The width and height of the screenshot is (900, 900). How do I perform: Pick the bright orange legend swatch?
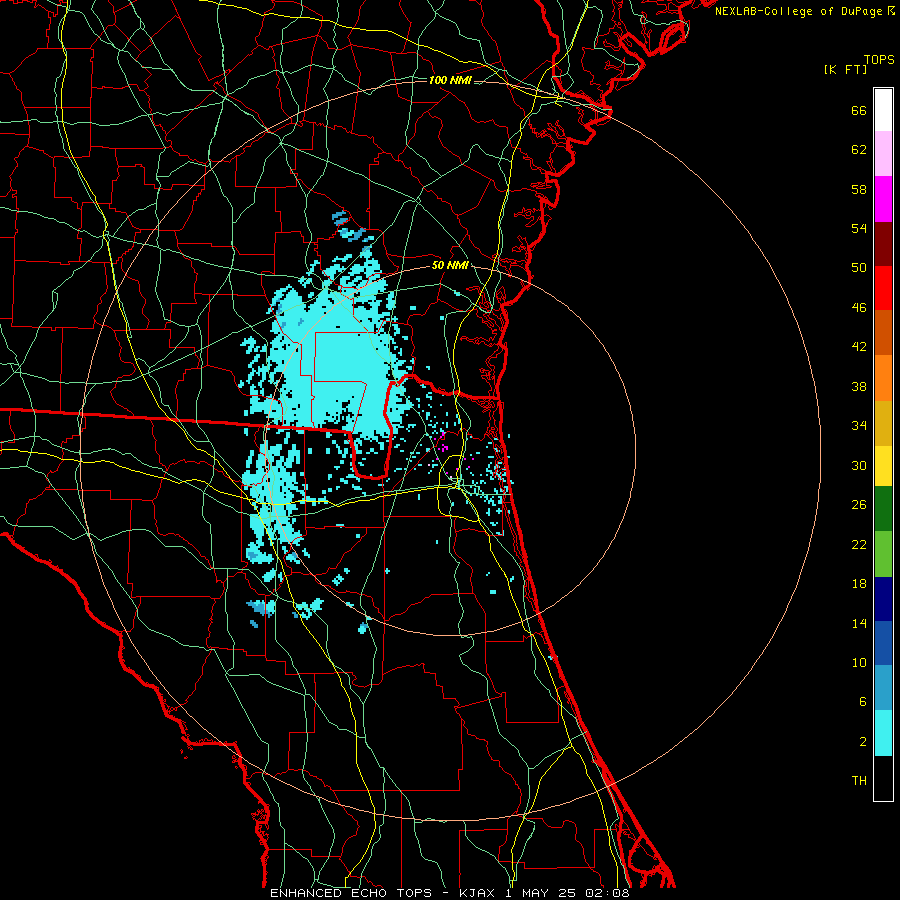pos(883,378)
